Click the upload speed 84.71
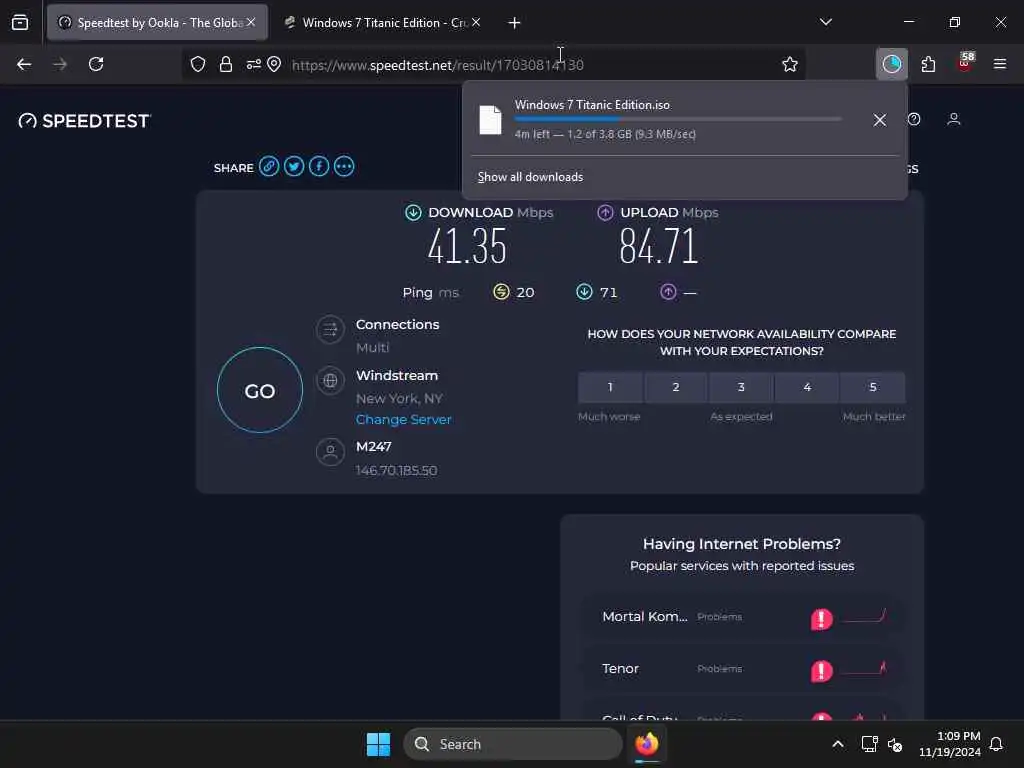The height and width of the screenshot is (768, 1024). tap(659, 247)
